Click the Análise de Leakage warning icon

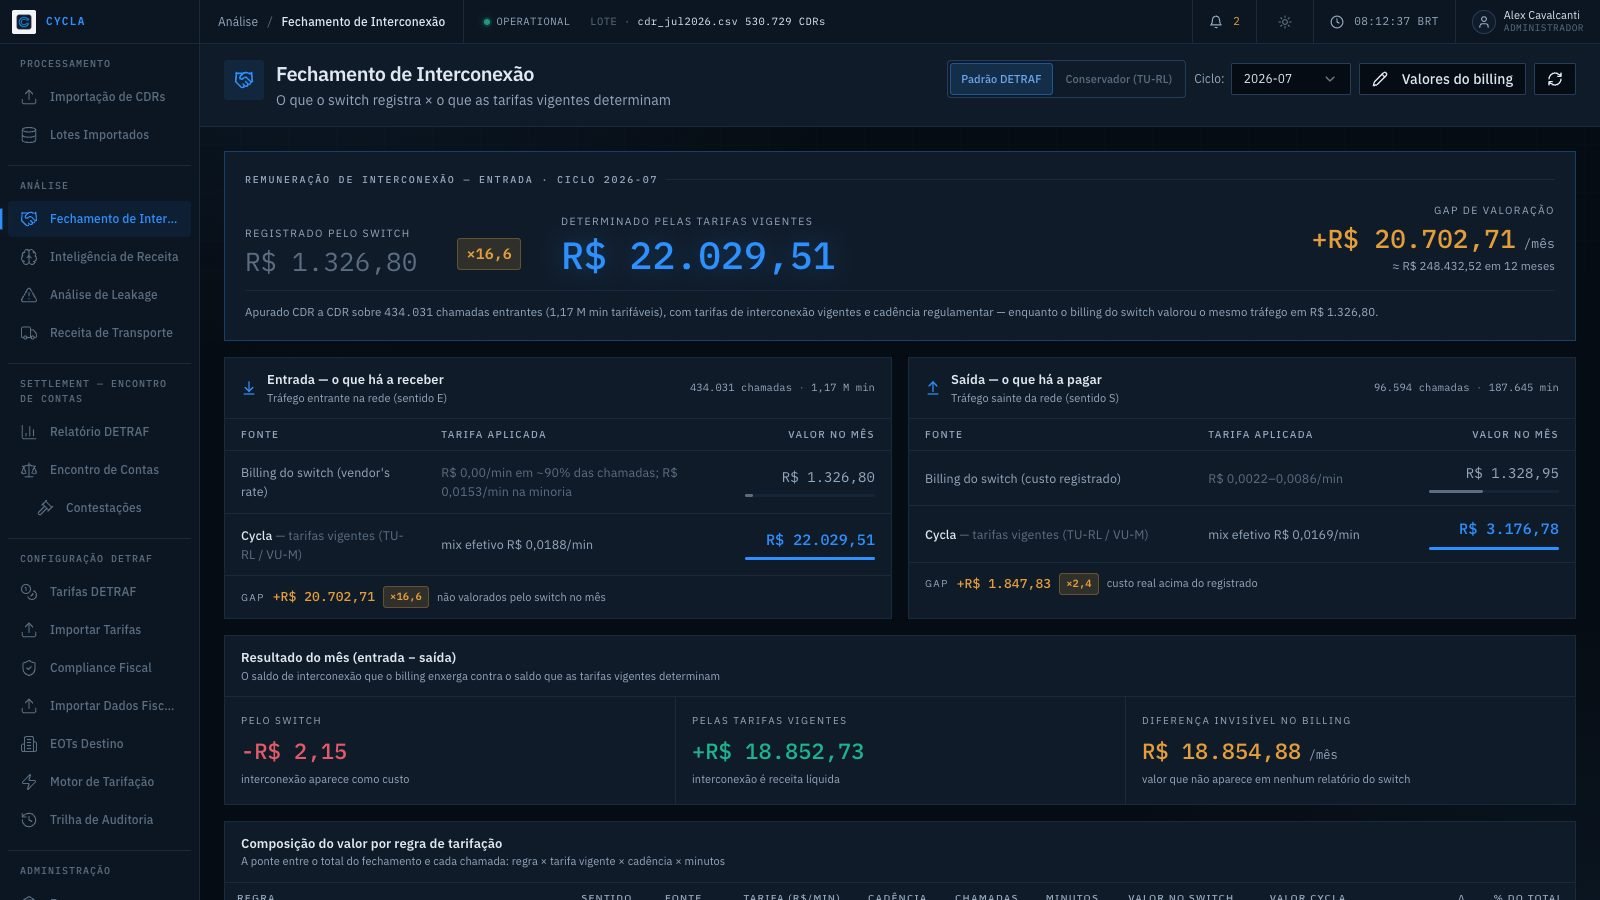coord(29,295)
